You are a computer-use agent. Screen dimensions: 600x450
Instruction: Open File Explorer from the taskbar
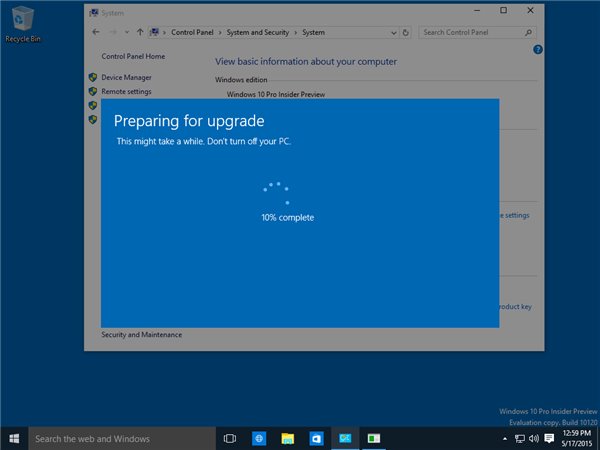tap(287, 438)
